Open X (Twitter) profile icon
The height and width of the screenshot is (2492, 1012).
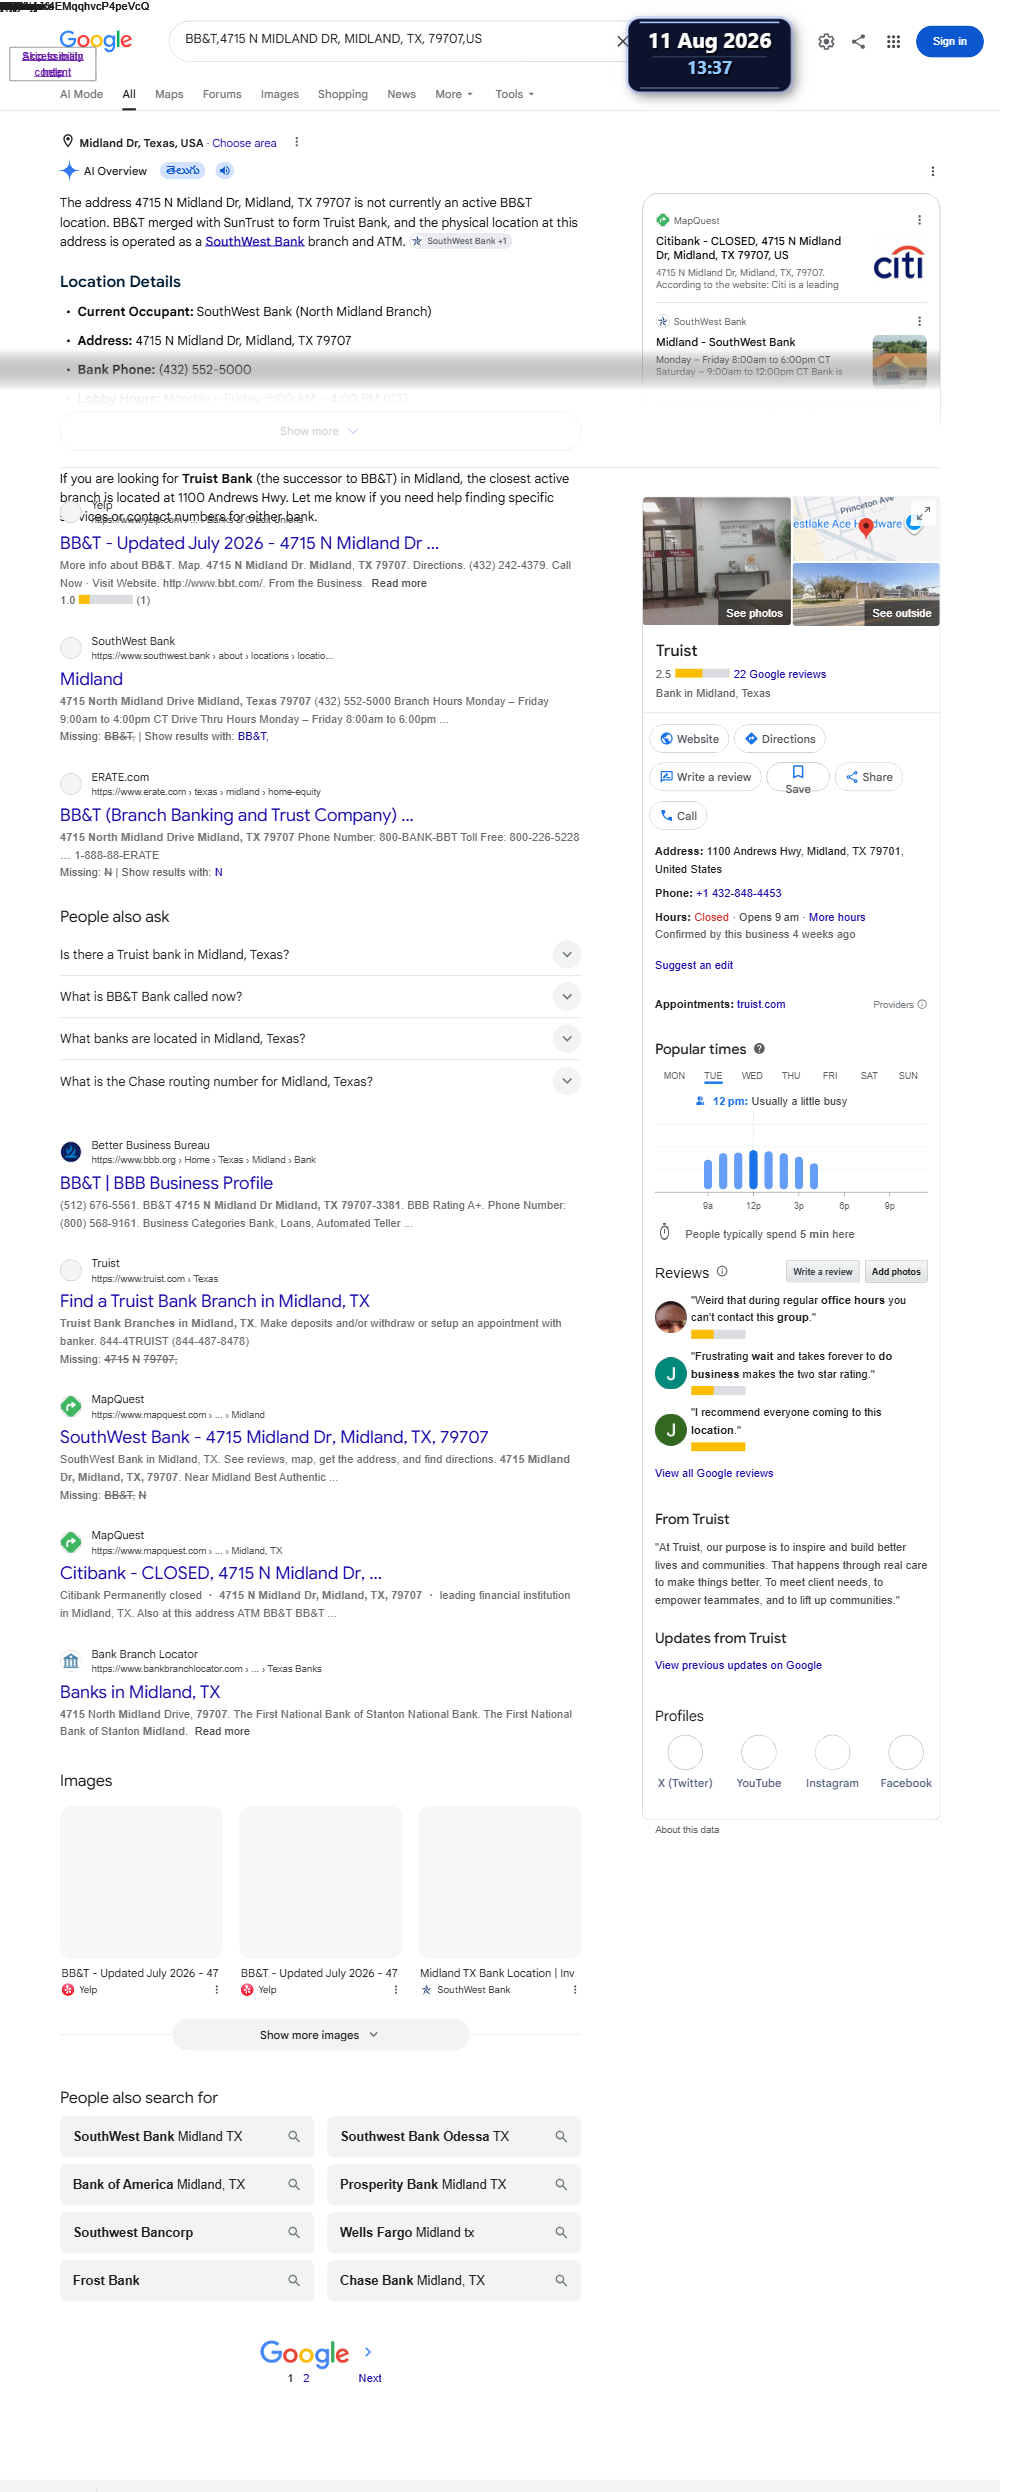click(685, 1752)
